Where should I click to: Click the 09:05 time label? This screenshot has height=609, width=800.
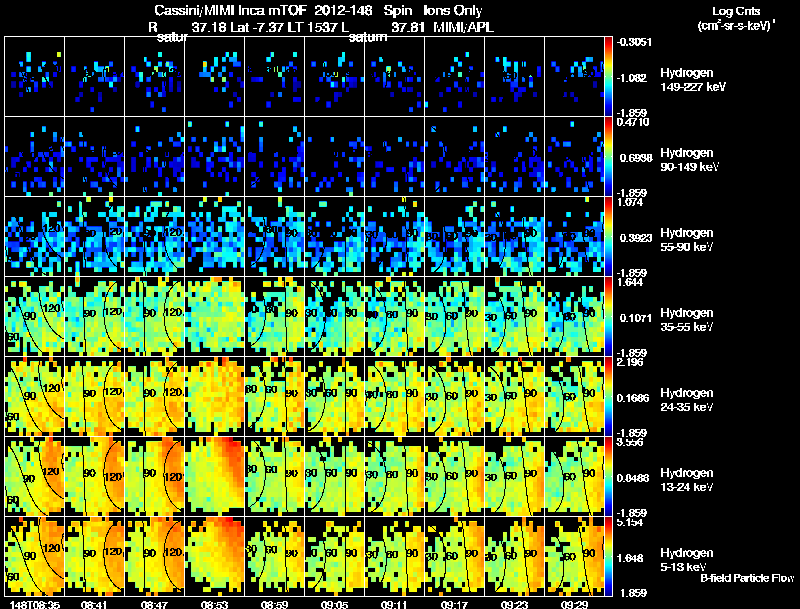point(334,604)
